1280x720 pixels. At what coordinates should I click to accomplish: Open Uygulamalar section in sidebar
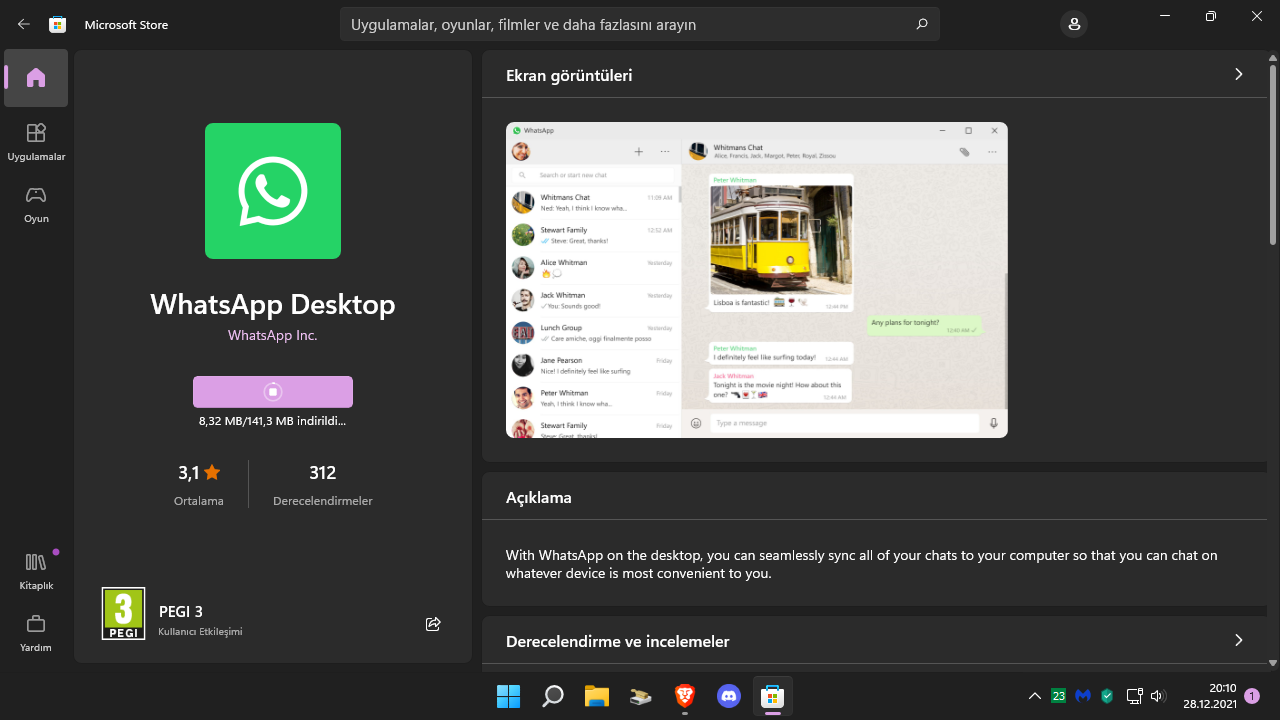[x=36, y=142]
